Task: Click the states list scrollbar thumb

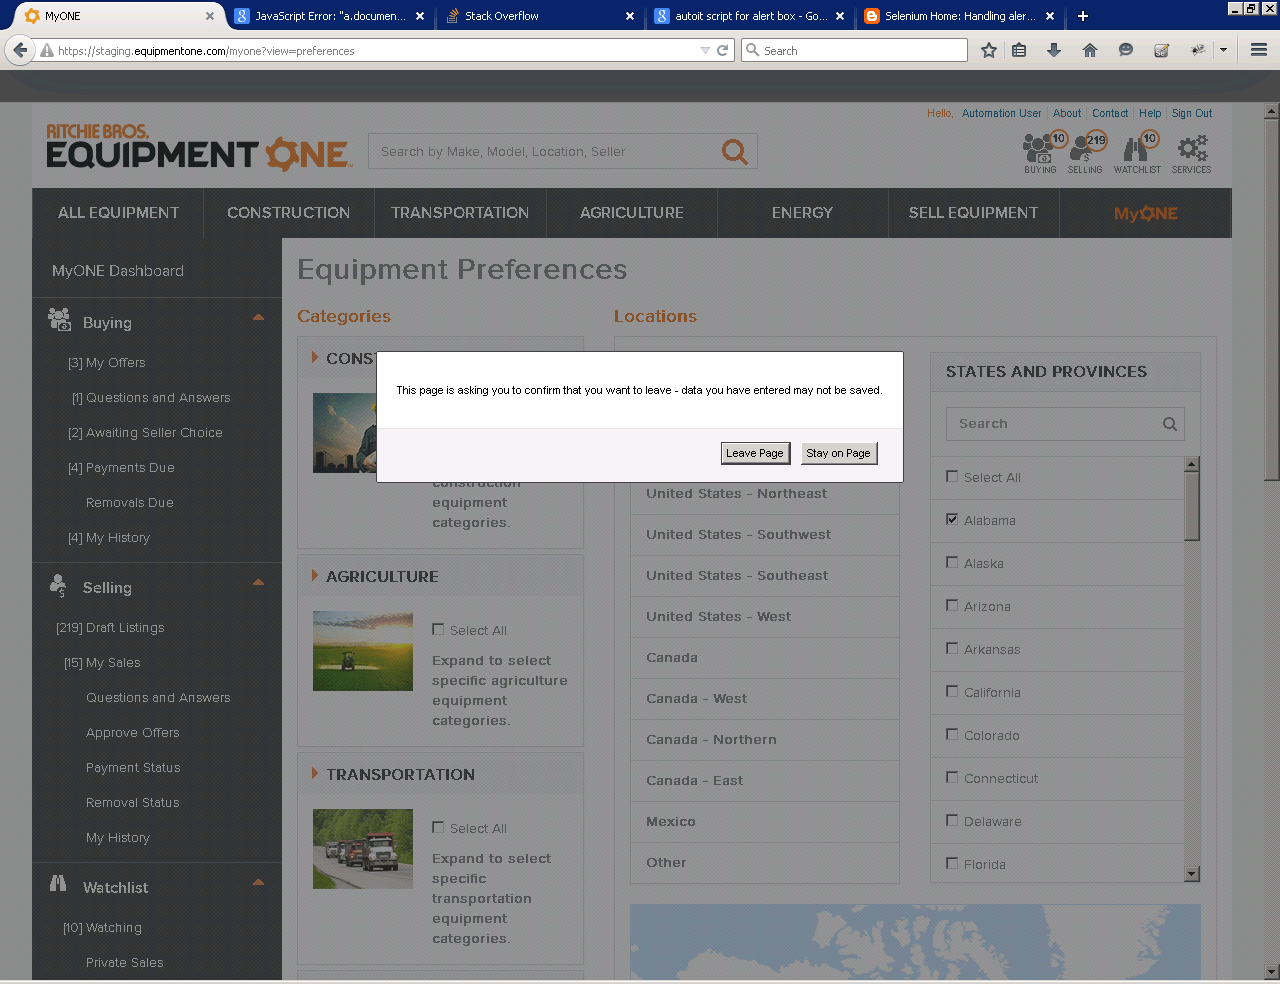Action: (x=1191, y=506)
